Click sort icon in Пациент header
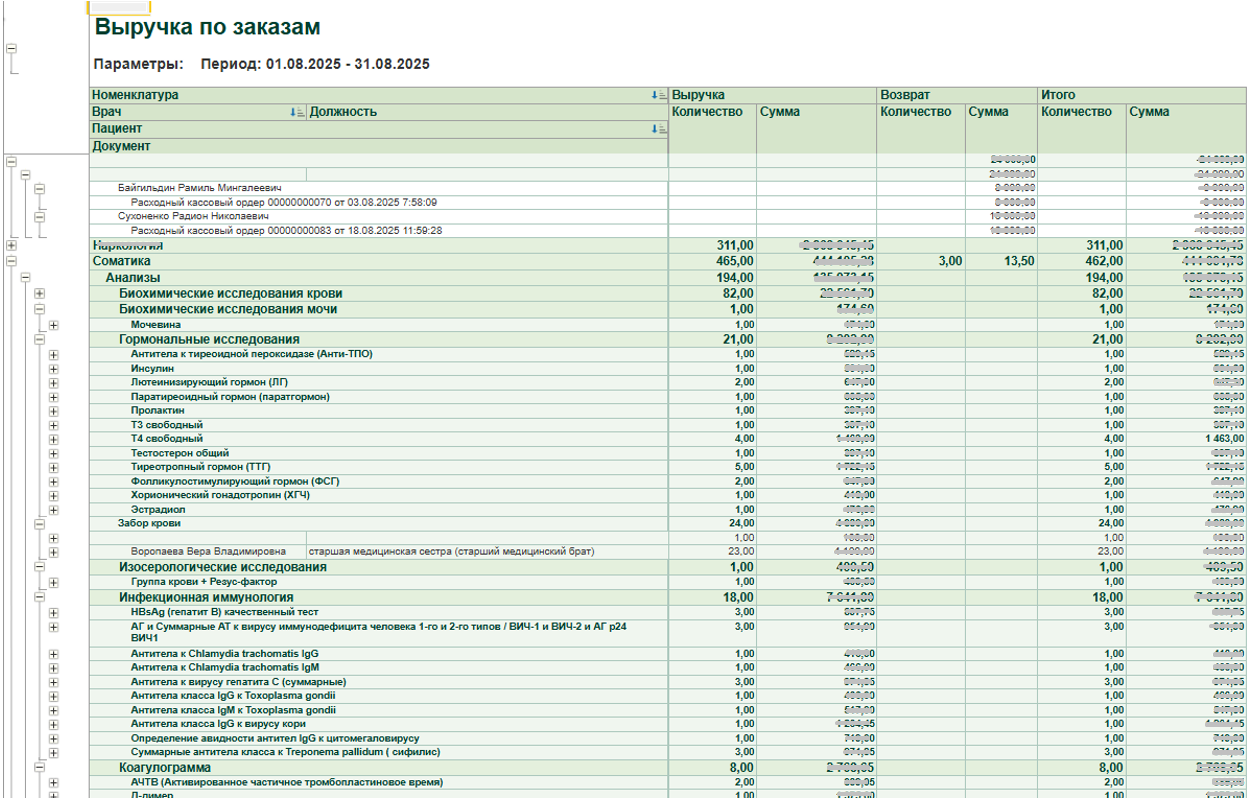The width and height of the screenshot is (1250, 801). click(658, 129)
